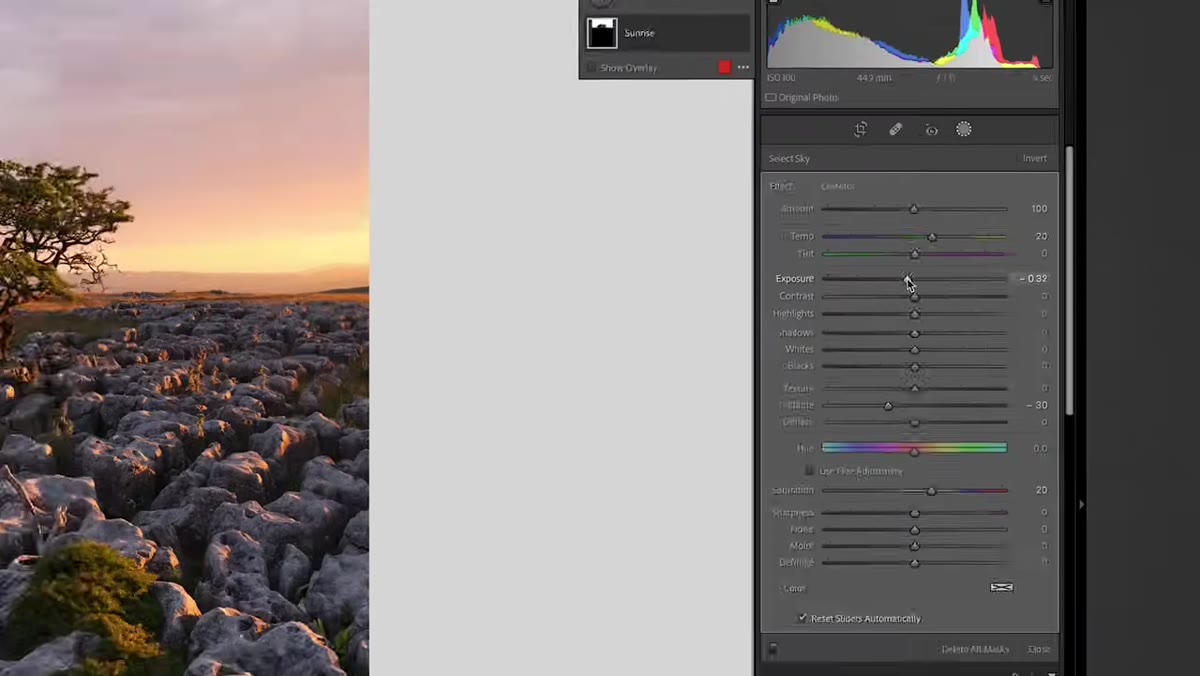Toggle the Original Photo checkbox
Image resolution: width=1200 pixels, height=676 pixels.
coord(770,98)
